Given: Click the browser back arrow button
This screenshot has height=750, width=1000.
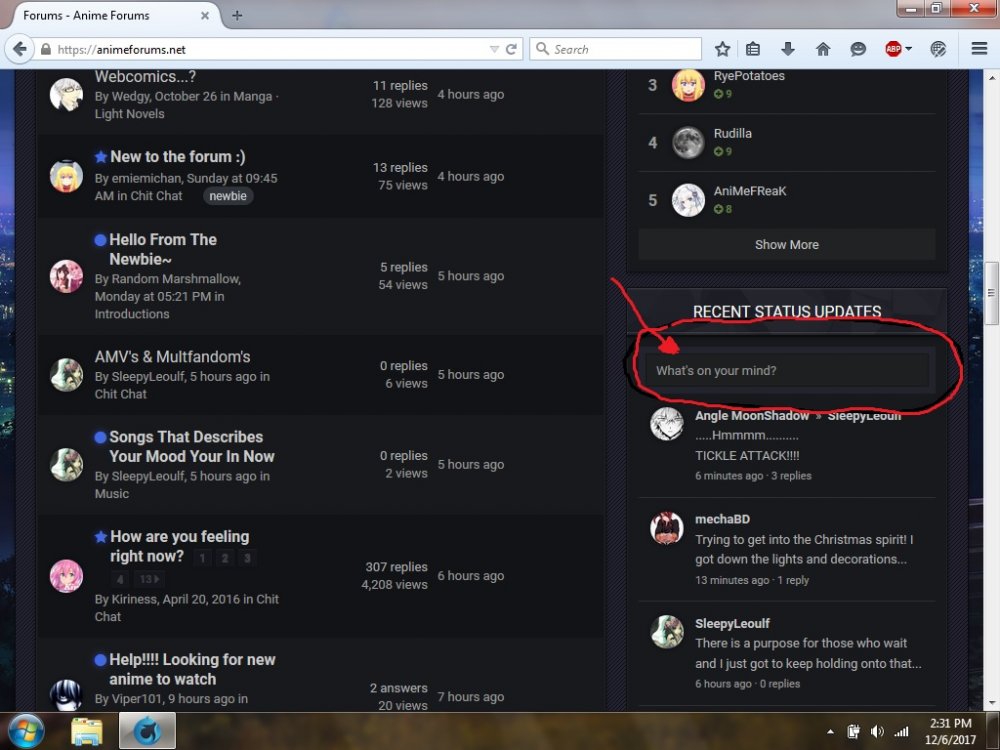Looking at the screenshot, I should pyautogui.click(x=20, y=49).
